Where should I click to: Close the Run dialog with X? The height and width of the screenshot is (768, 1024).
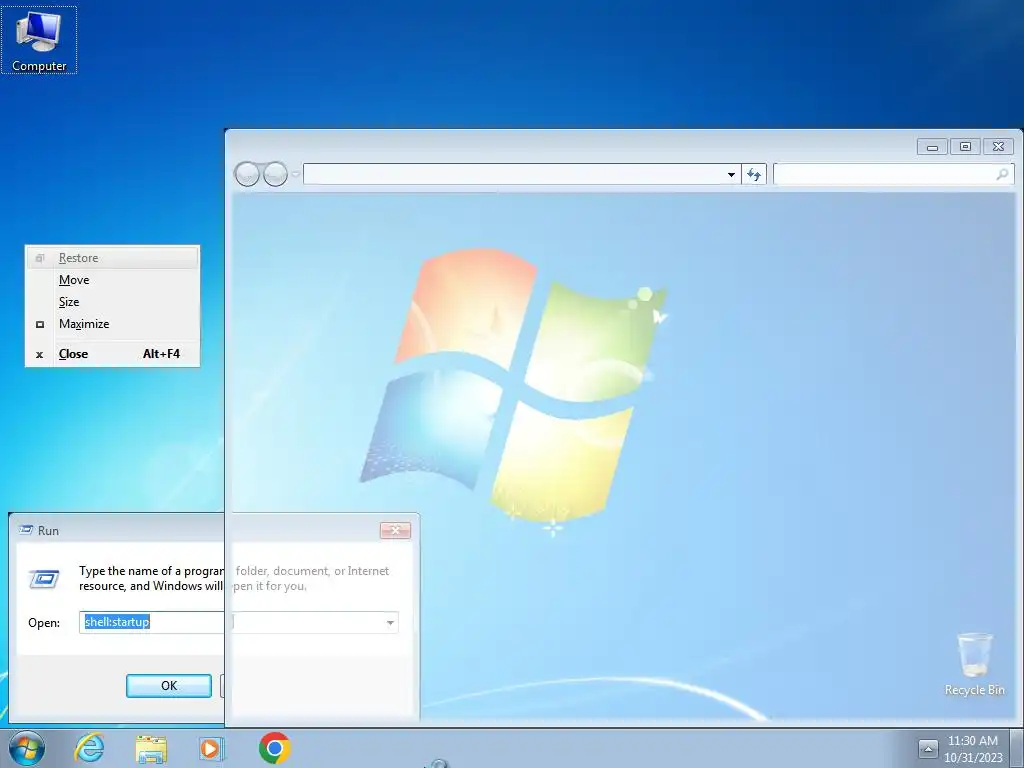coord(395,530)
